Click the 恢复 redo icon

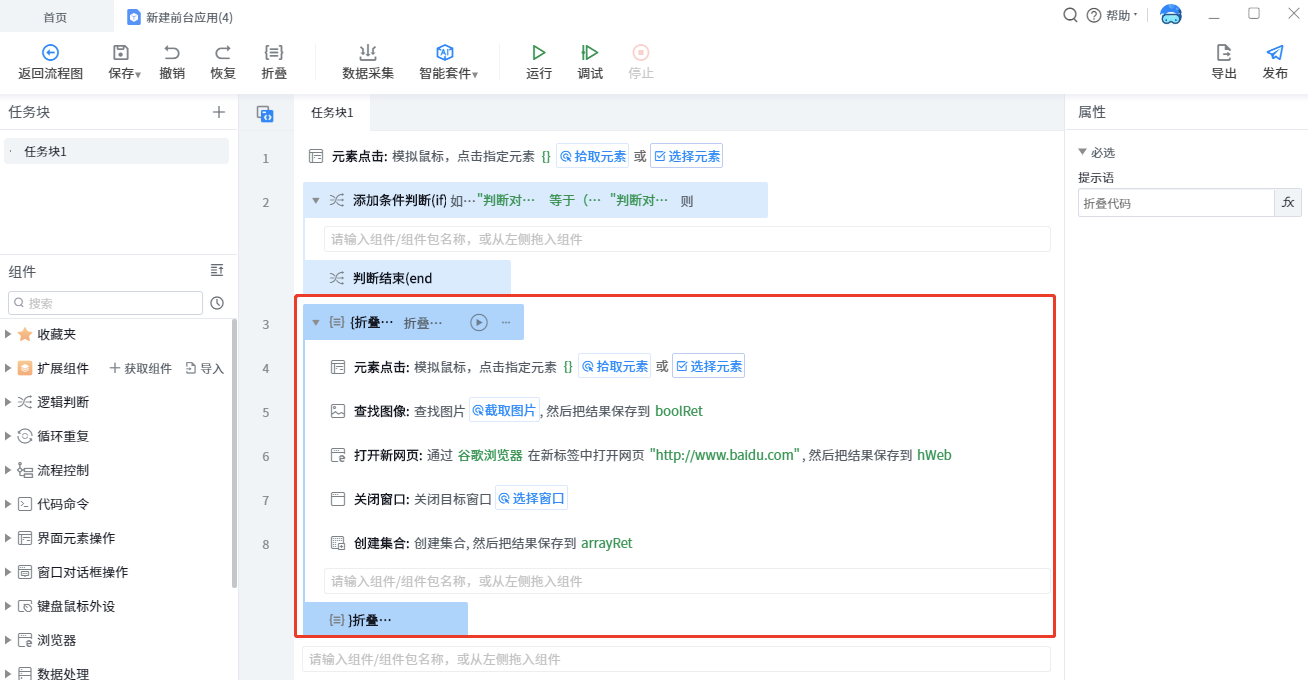[x=223, y=53]
